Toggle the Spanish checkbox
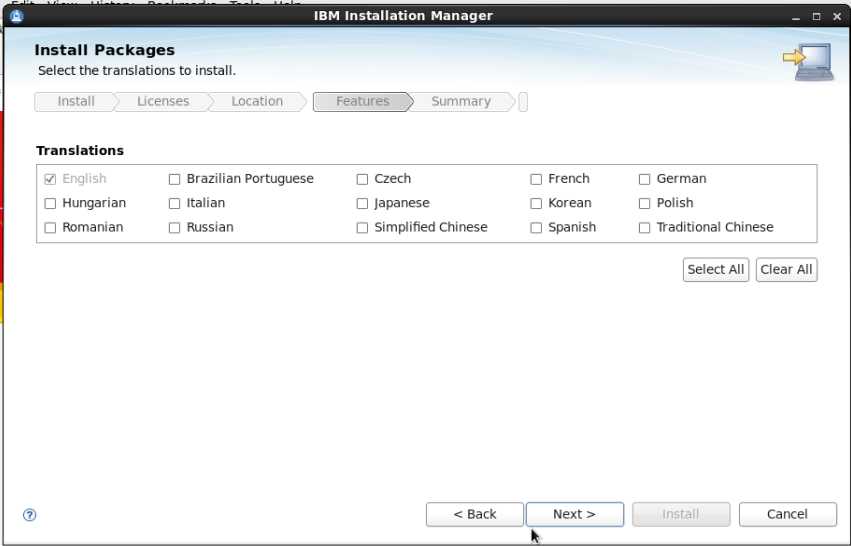 536,227
